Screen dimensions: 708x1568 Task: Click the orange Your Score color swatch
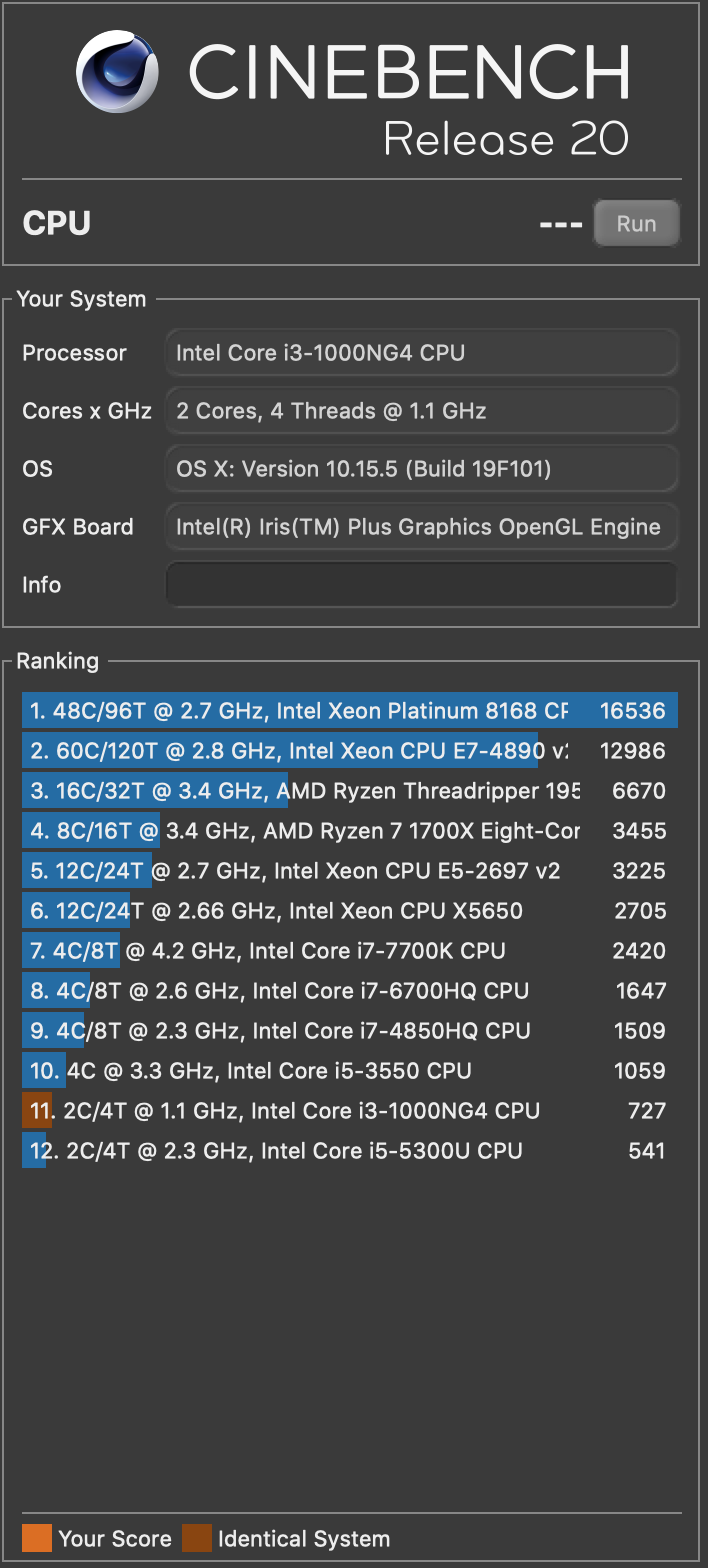tap(37, 1538)
